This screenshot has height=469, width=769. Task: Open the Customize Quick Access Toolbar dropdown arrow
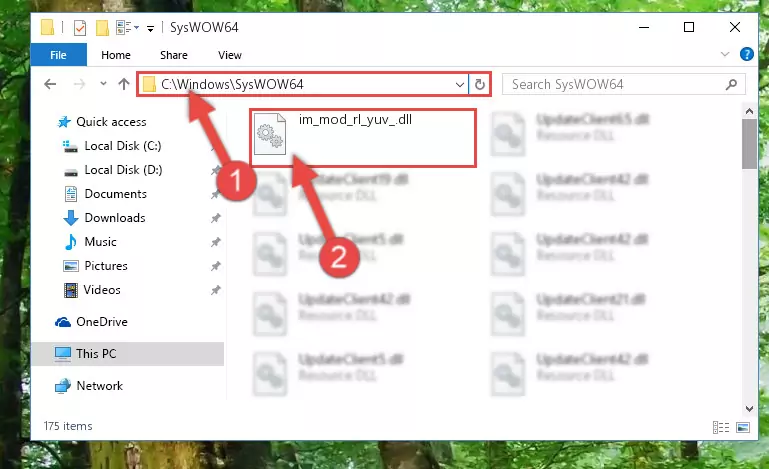point(151,28)
